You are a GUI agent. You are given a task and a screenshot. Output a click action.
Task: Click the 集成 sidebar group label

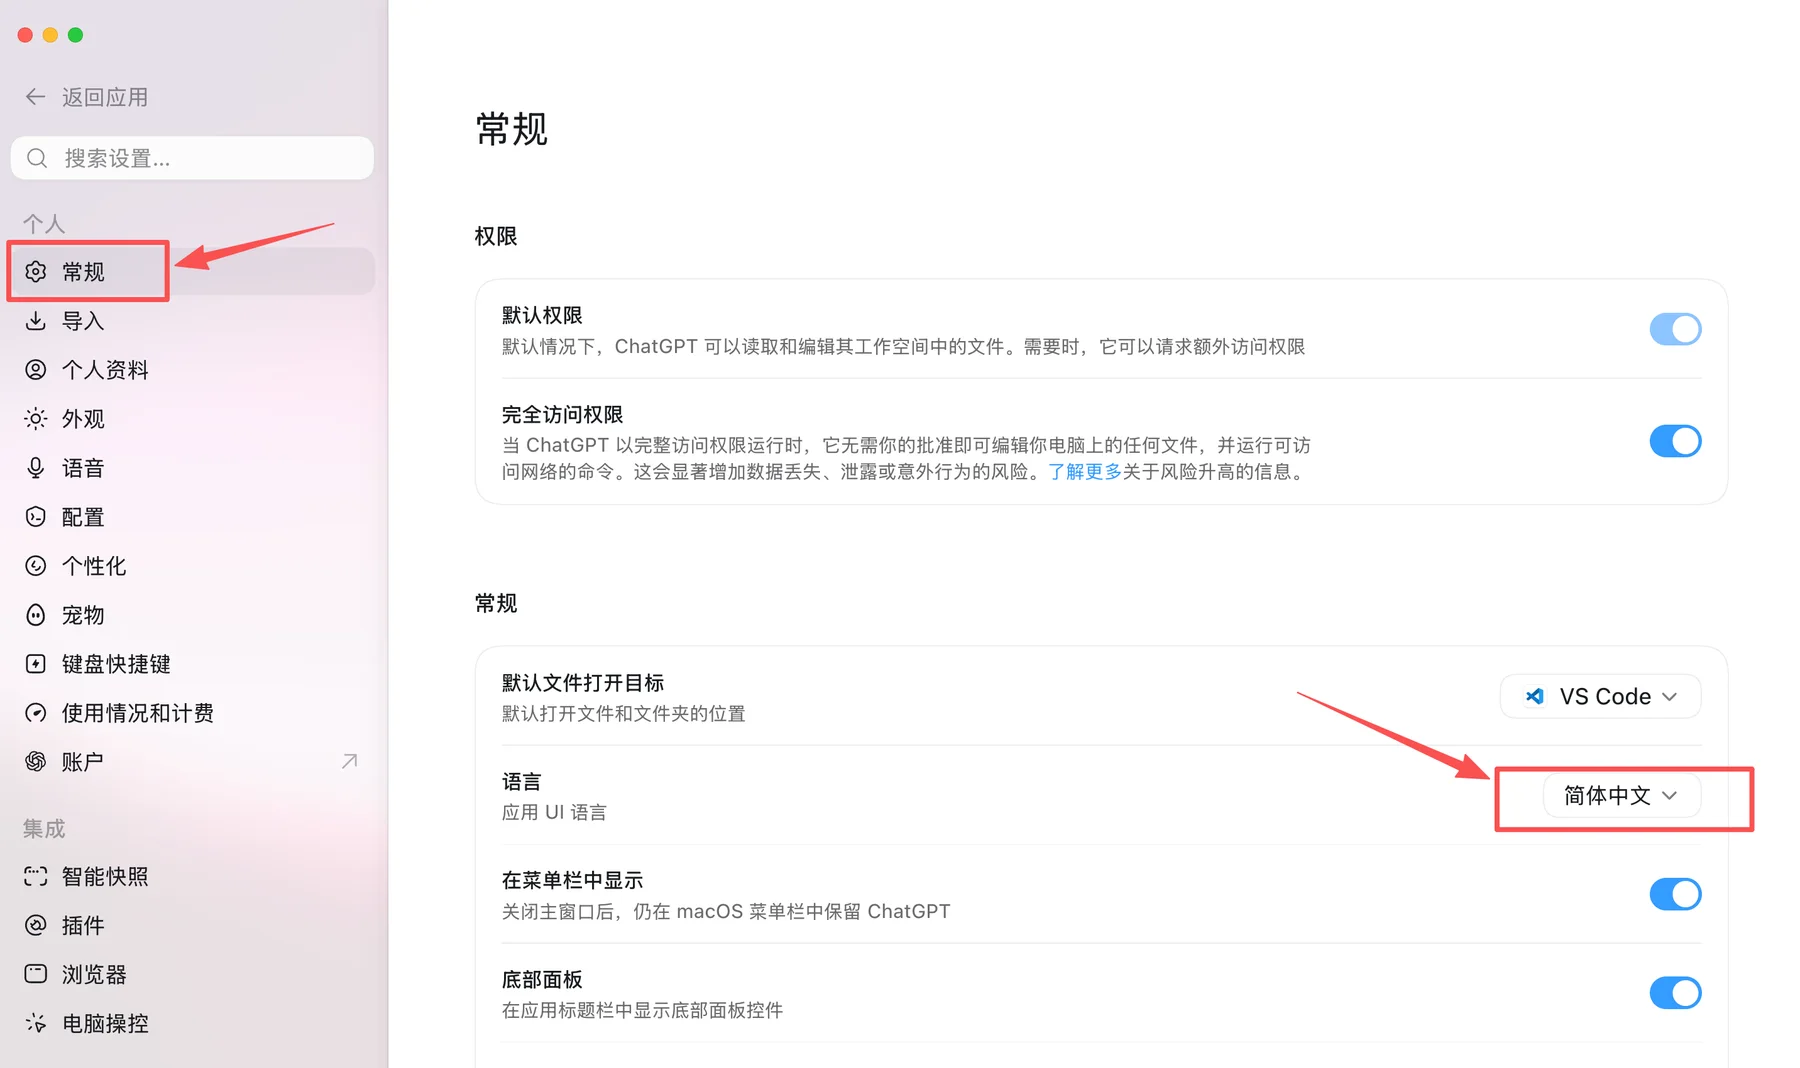(x=44, y=829)
